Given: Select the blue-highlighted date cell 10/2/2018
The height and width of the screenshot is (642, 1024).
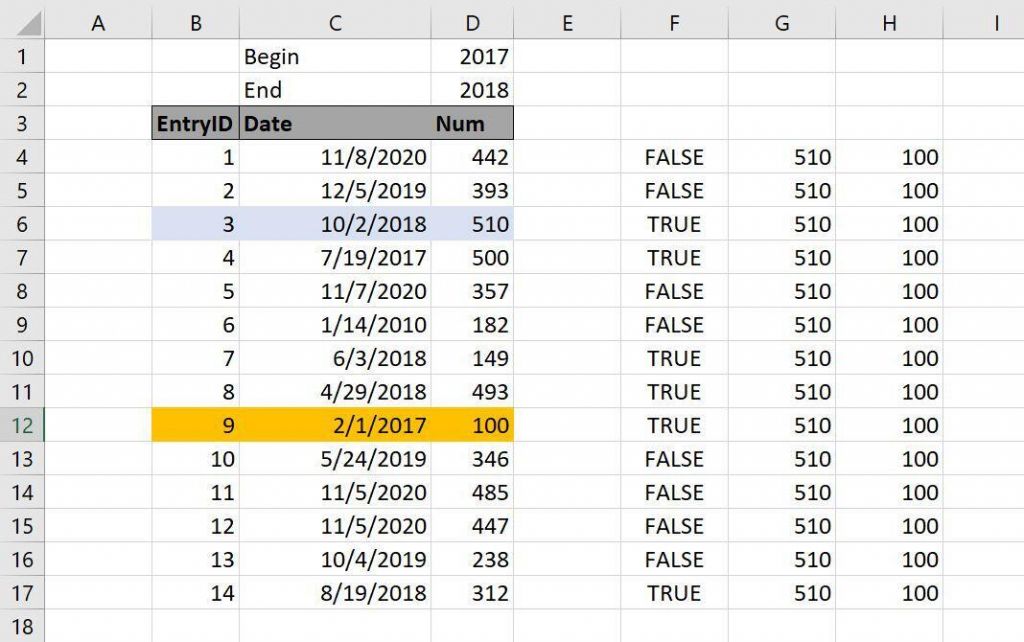Looking at the screenshot, I should (x=335, y=224).
